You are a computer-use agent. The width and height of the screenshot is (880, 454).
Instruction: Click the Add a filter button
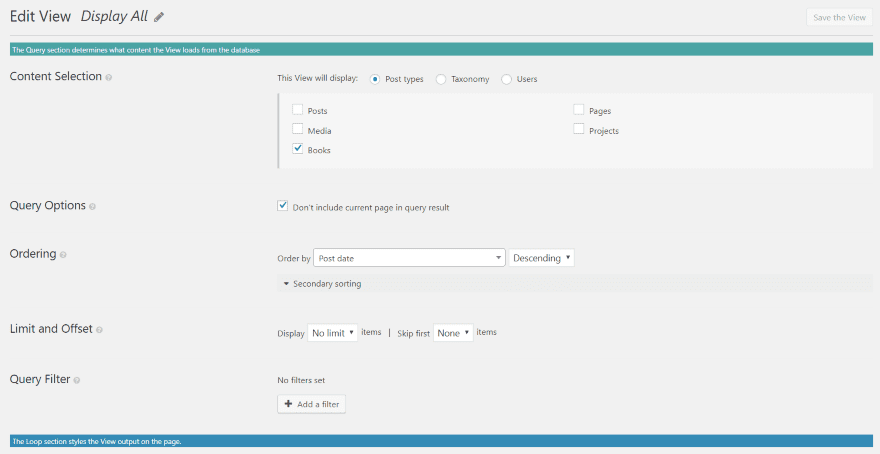[x=311, y=404]
